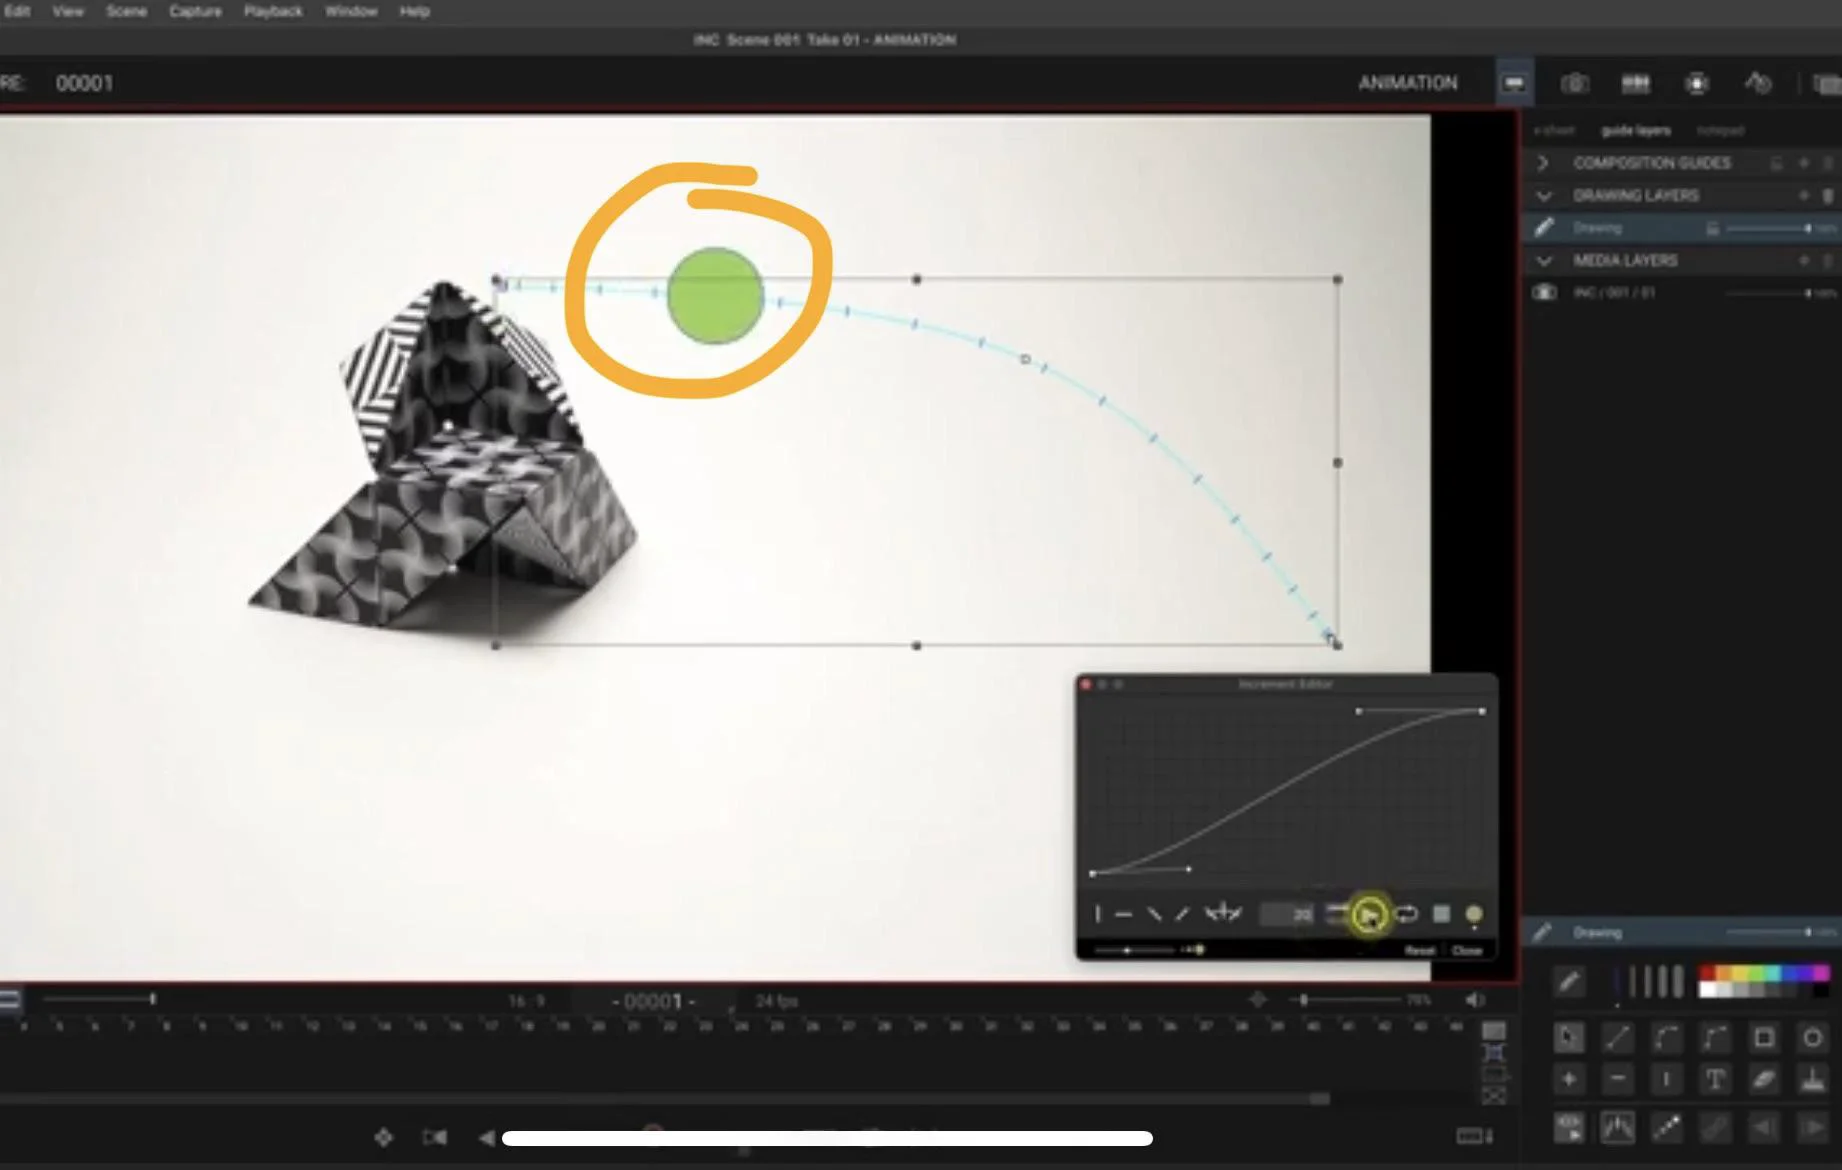1842x1170 pixels.
Task: Click Reset in the Increment Editor
Action: (1419, 950)
